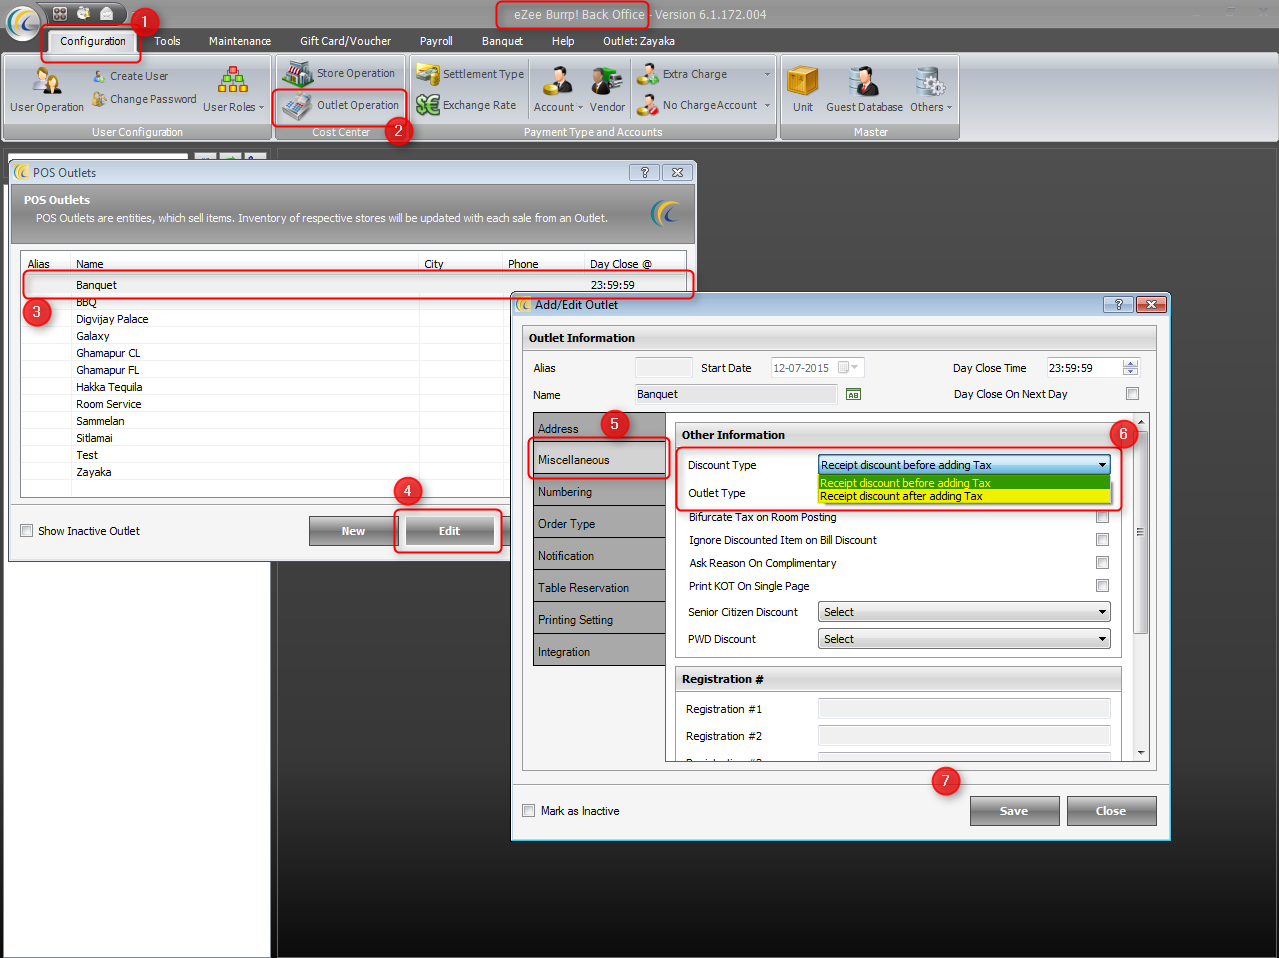This screenshot has height=958, width=1279.
Task: Click the envelope icon in quick access bar
Action: tap(106, 14)
